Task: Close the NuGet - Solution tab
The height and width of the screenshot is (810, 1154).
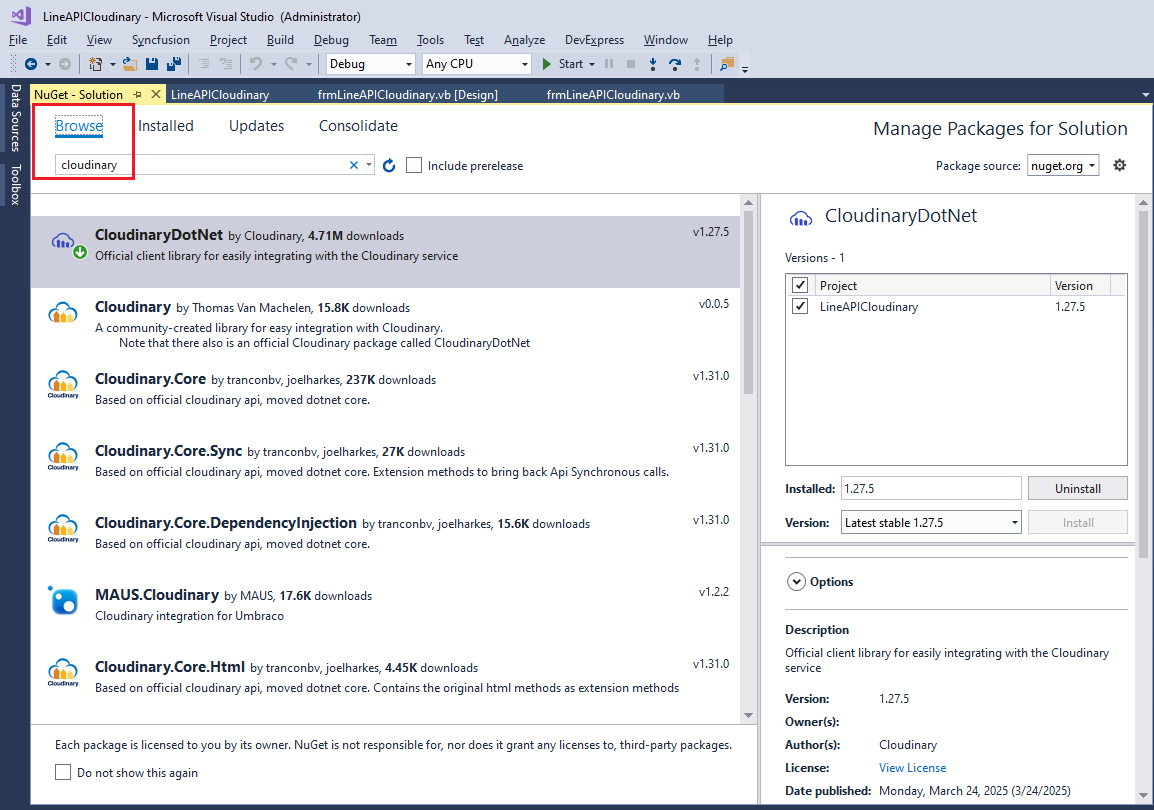Action: point(155,94)
